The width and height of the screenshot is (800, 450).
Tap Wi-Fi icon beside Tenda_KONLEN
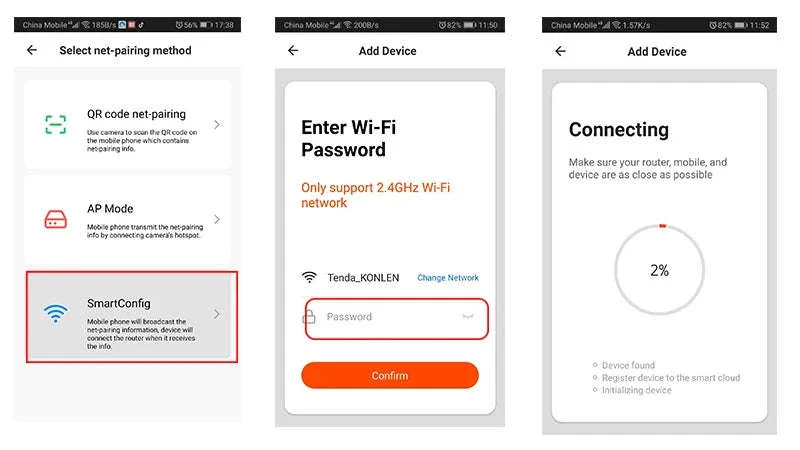(x=309, y=277)
